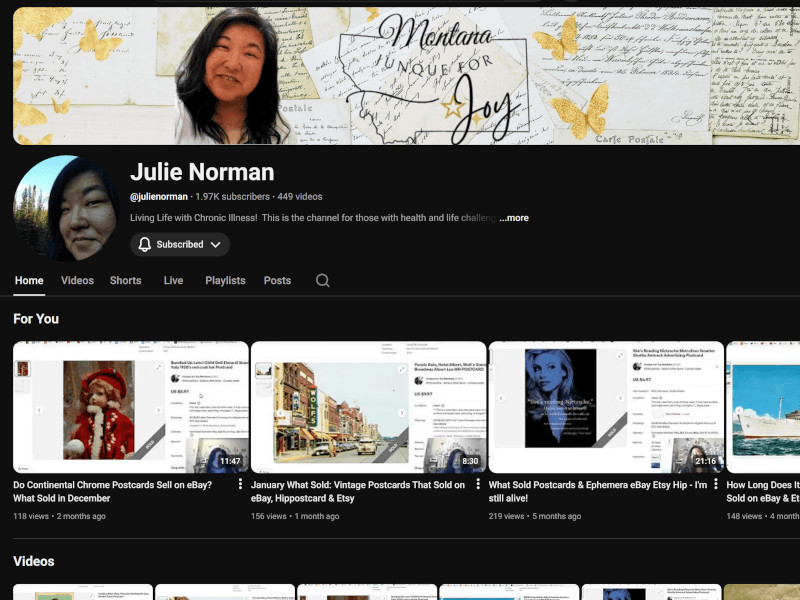Click the first thumbnail in the Videos section

tap(82, 592)
